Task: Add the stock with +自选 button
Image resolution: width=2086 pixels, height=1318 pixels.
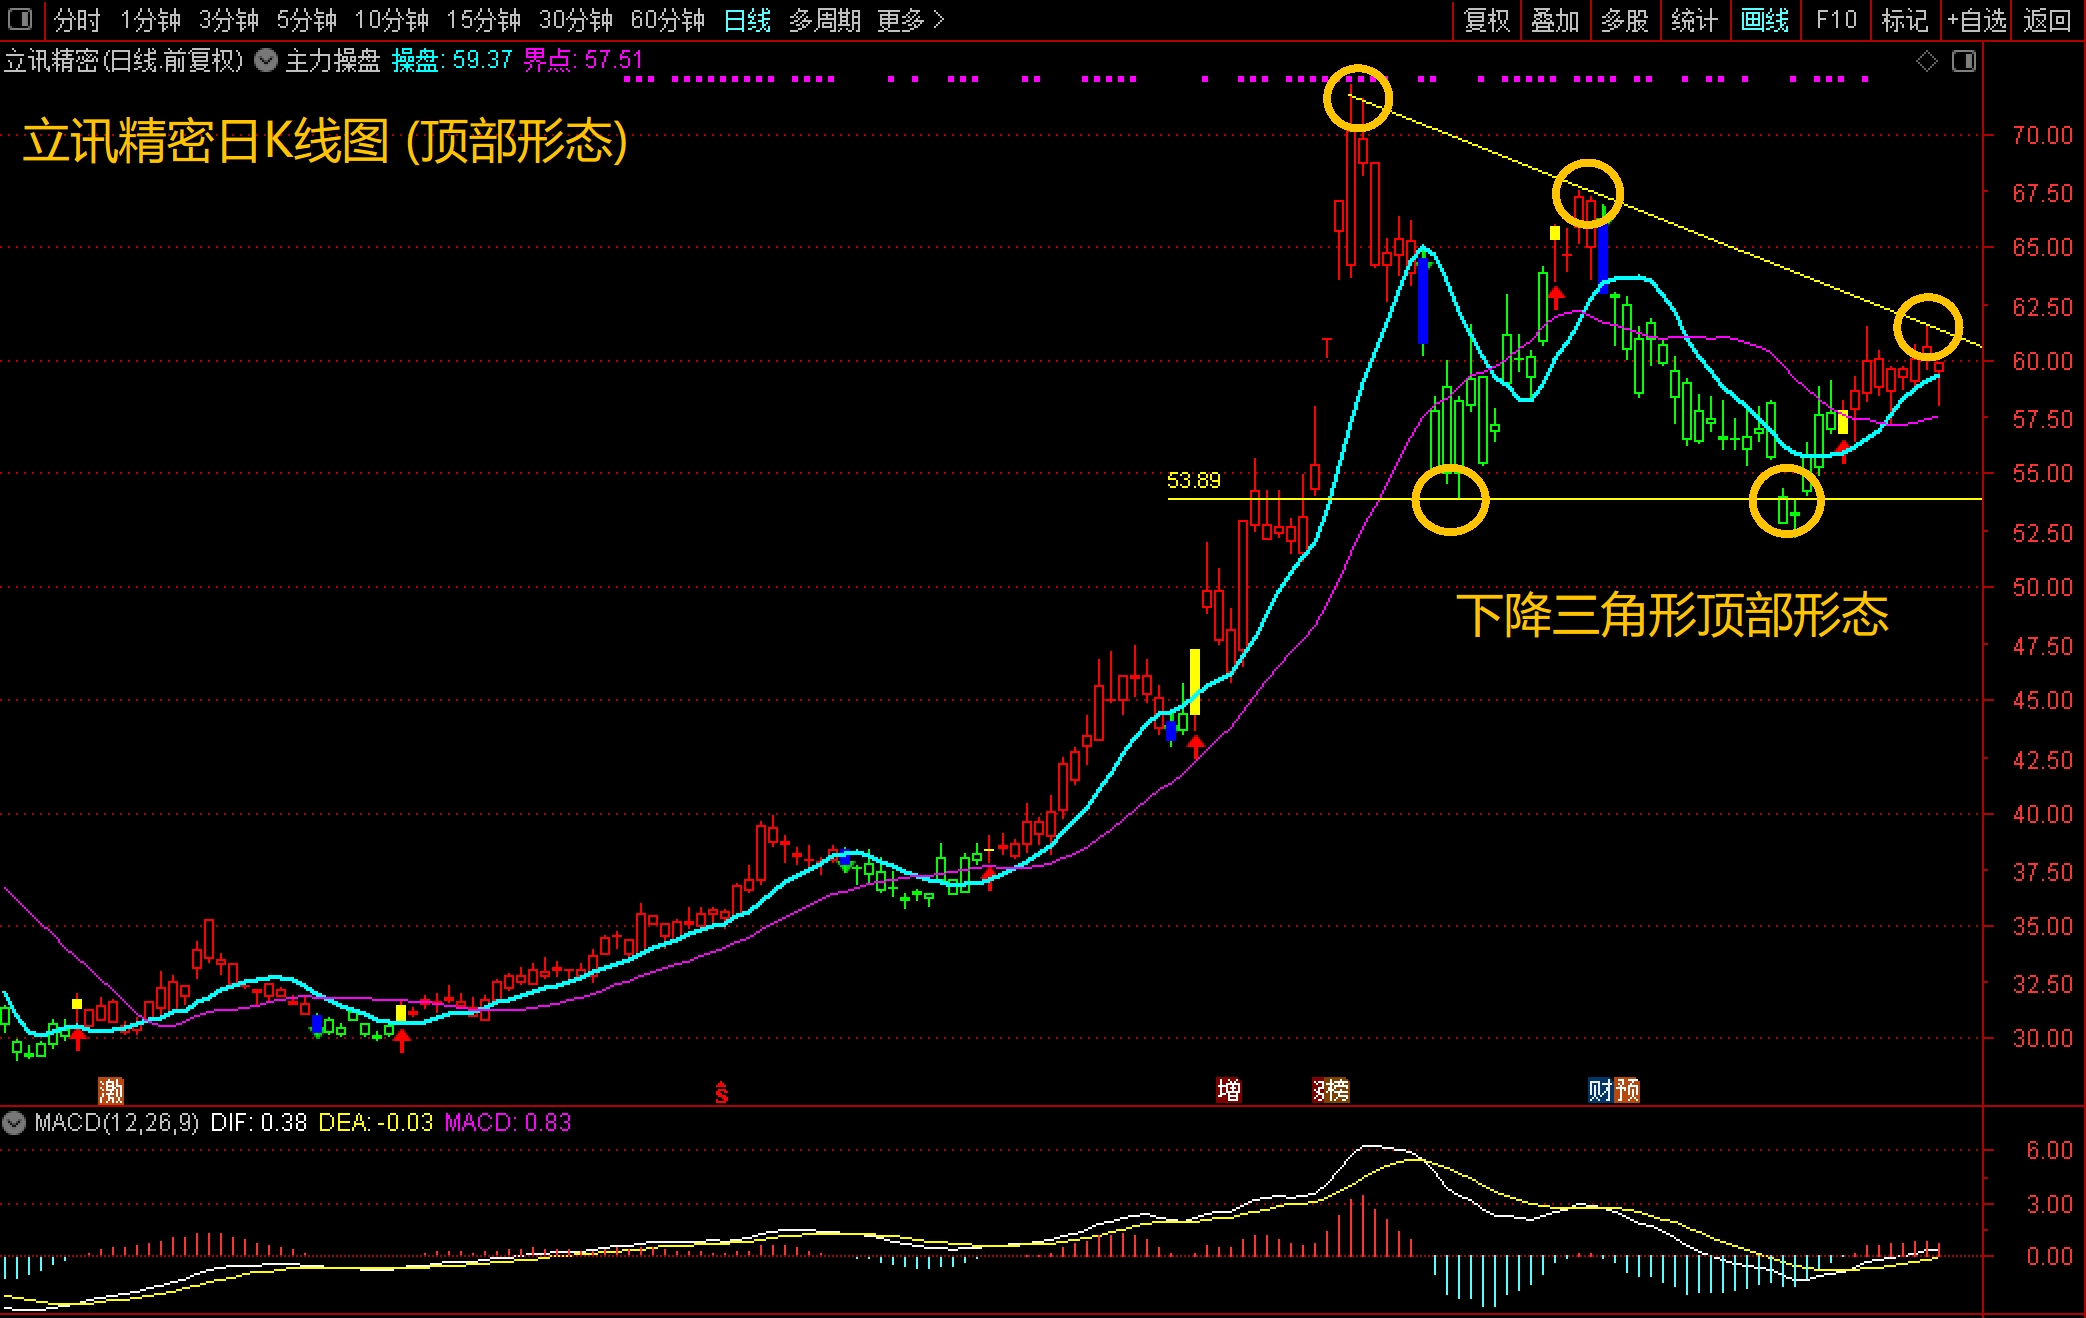Action: click(x=1976, y=20)
